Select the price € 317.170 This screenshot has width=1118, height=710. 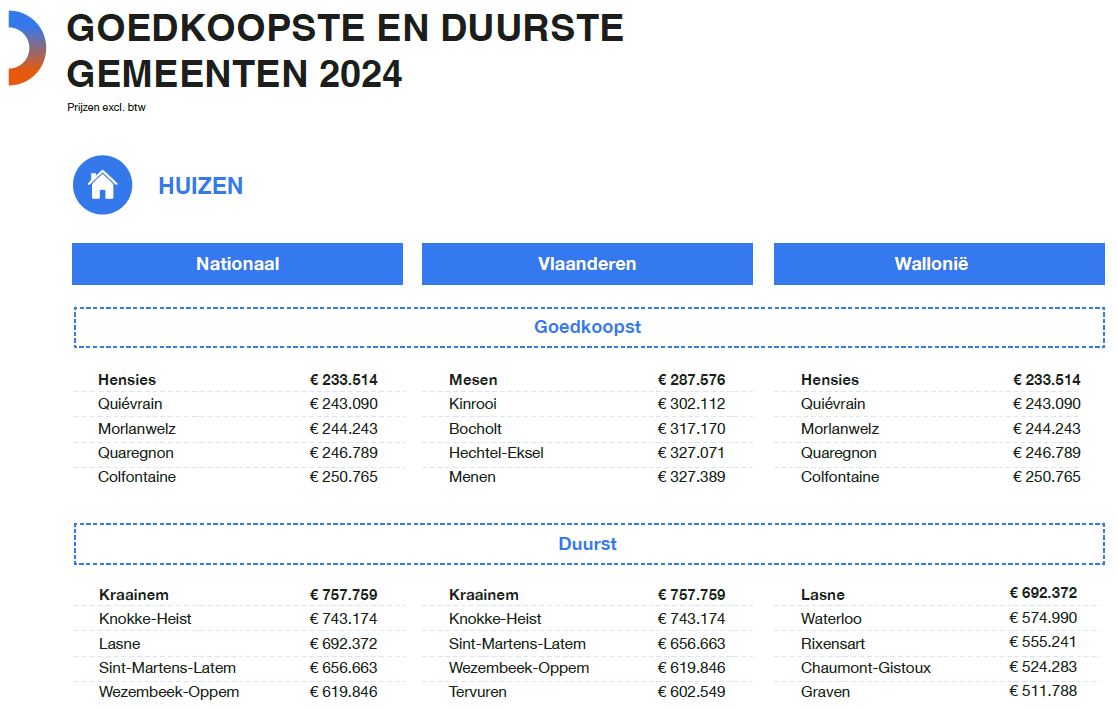tap(691, 429)
